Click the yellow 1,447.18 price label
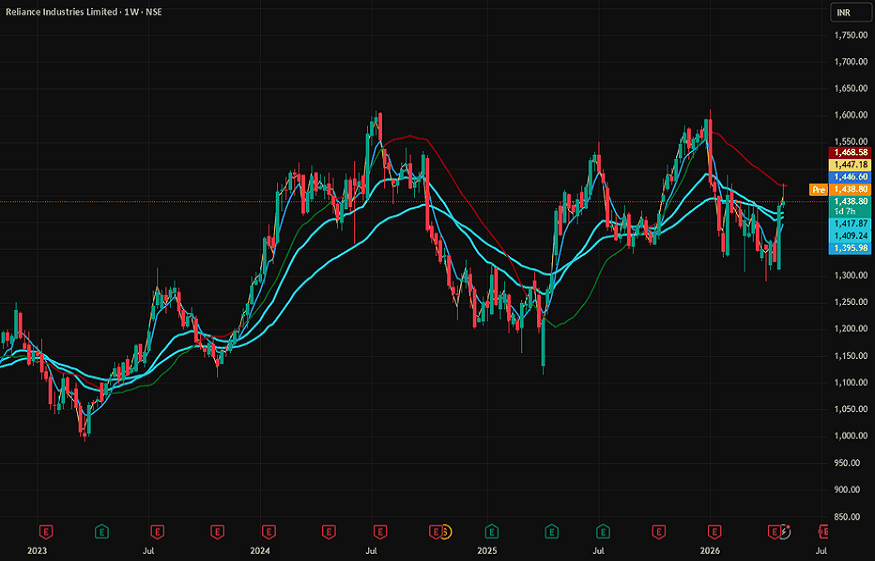 pyautogui.click(x=850, y=165)
